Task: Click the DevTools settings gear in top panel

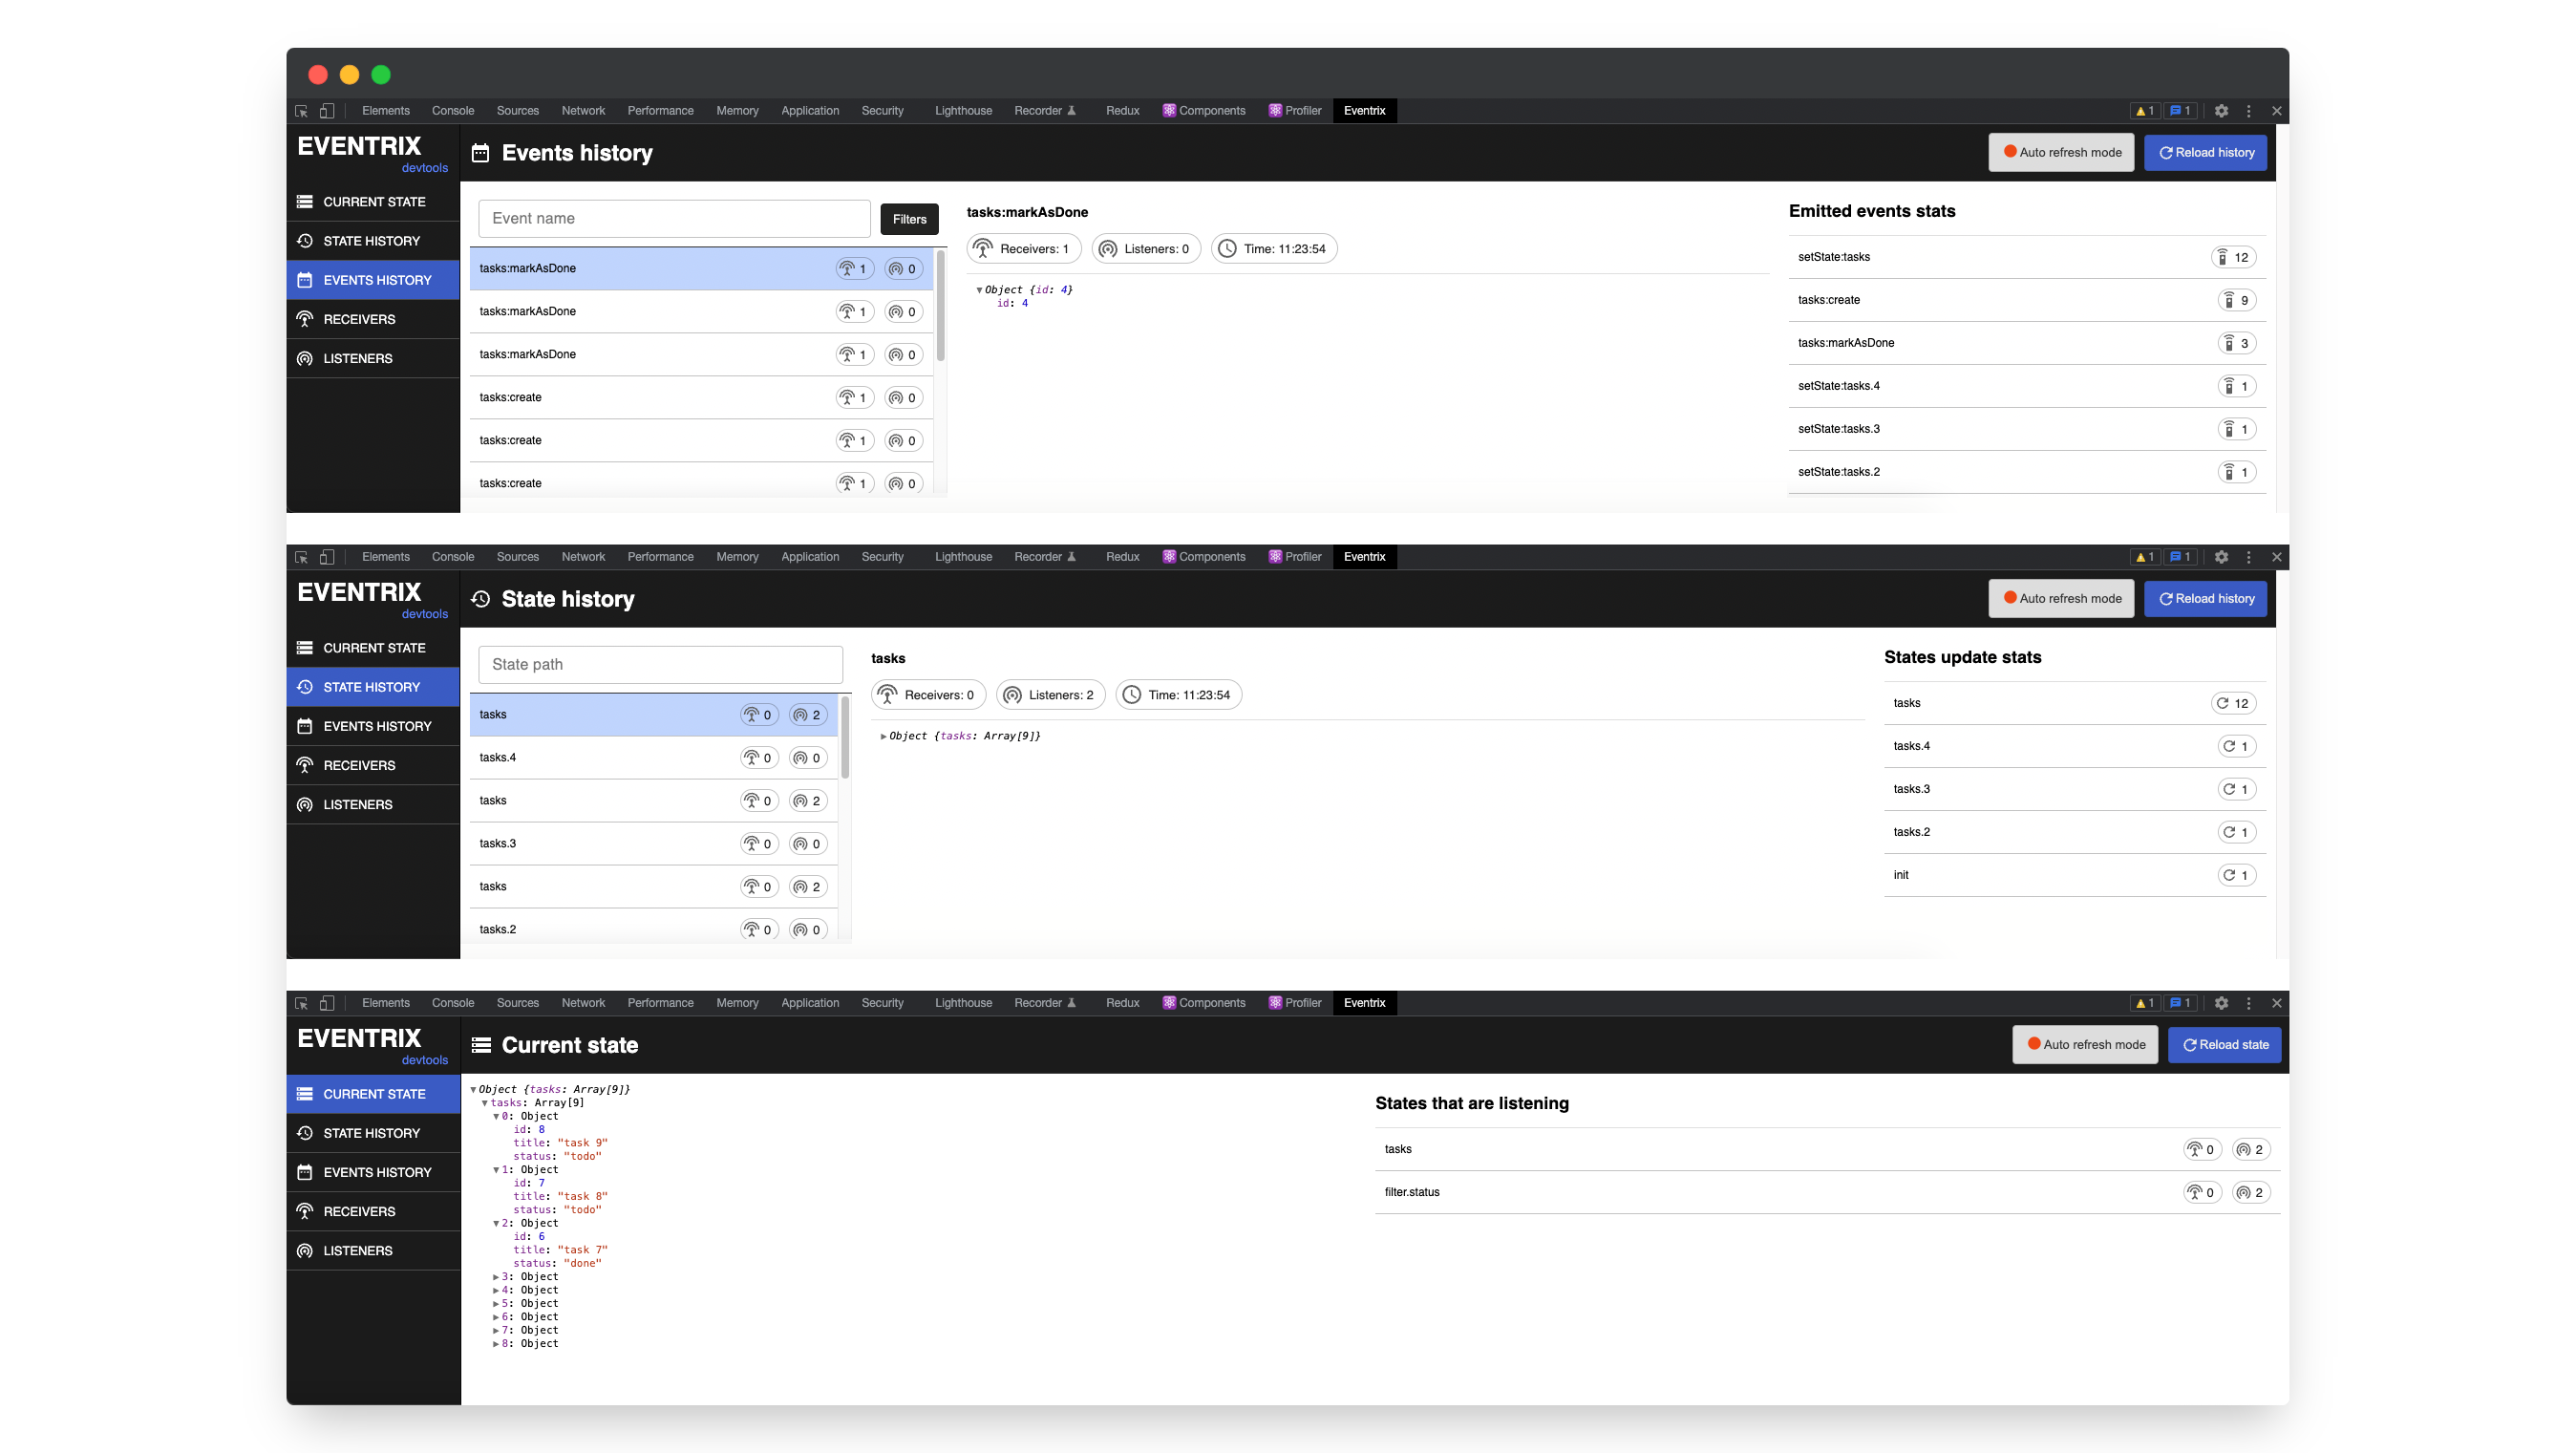Action: point(2221,111)
